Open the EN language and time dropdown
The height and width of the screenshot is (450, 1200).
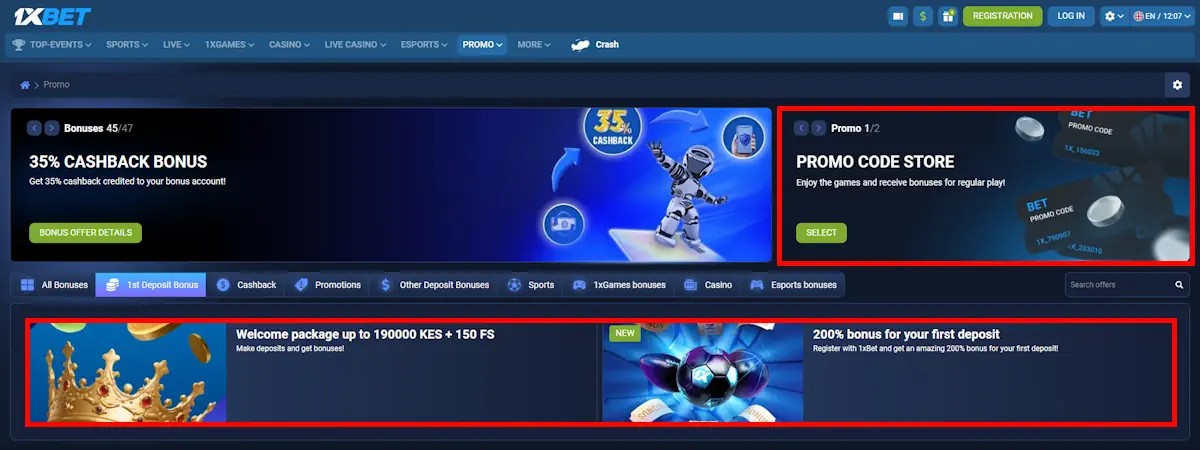[x=1161, y=16]
